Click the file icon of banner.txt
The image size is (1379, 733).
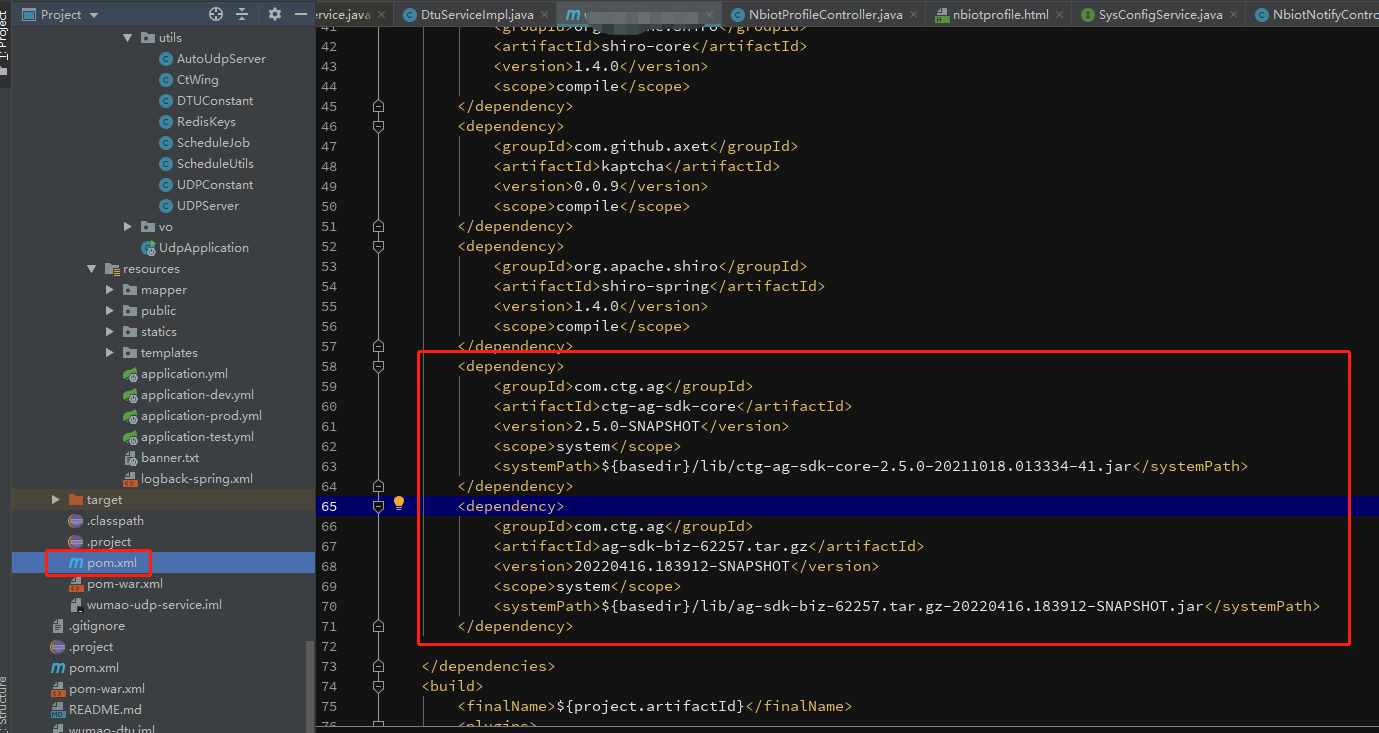point(130,458)
